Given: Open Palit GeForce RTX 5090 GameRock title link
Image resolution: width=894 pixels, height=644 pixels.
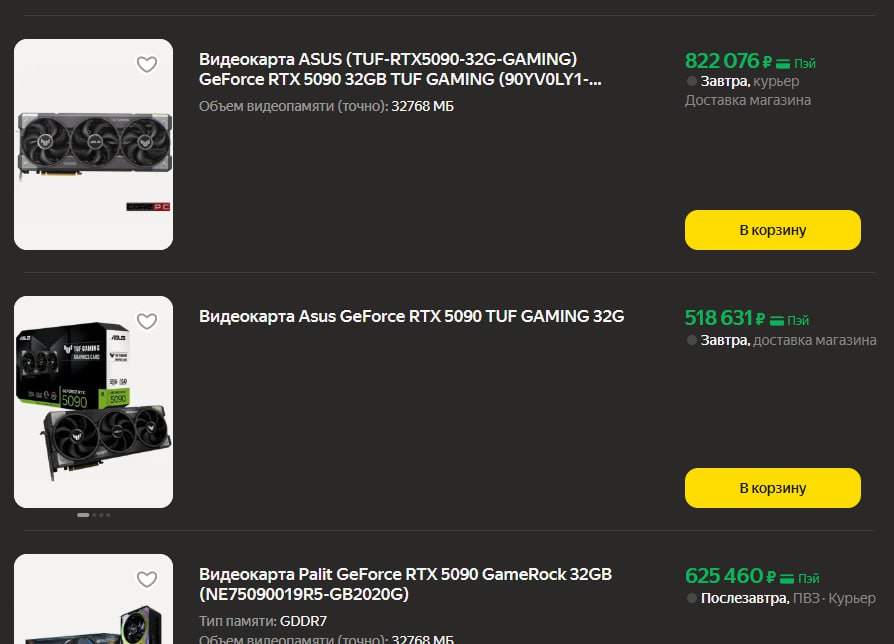Looking at the screenshot, I should 405,584.
